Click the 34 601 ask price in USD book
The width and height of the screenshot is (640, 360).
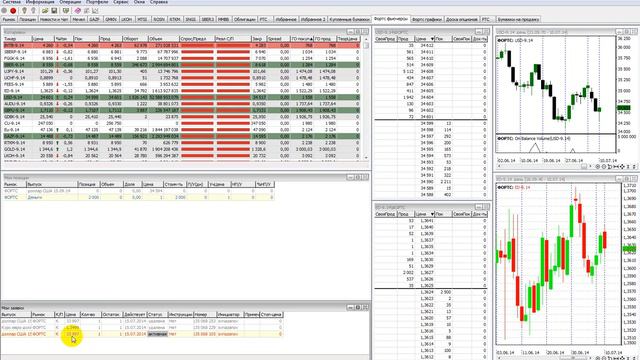click(x=427, y=117)
